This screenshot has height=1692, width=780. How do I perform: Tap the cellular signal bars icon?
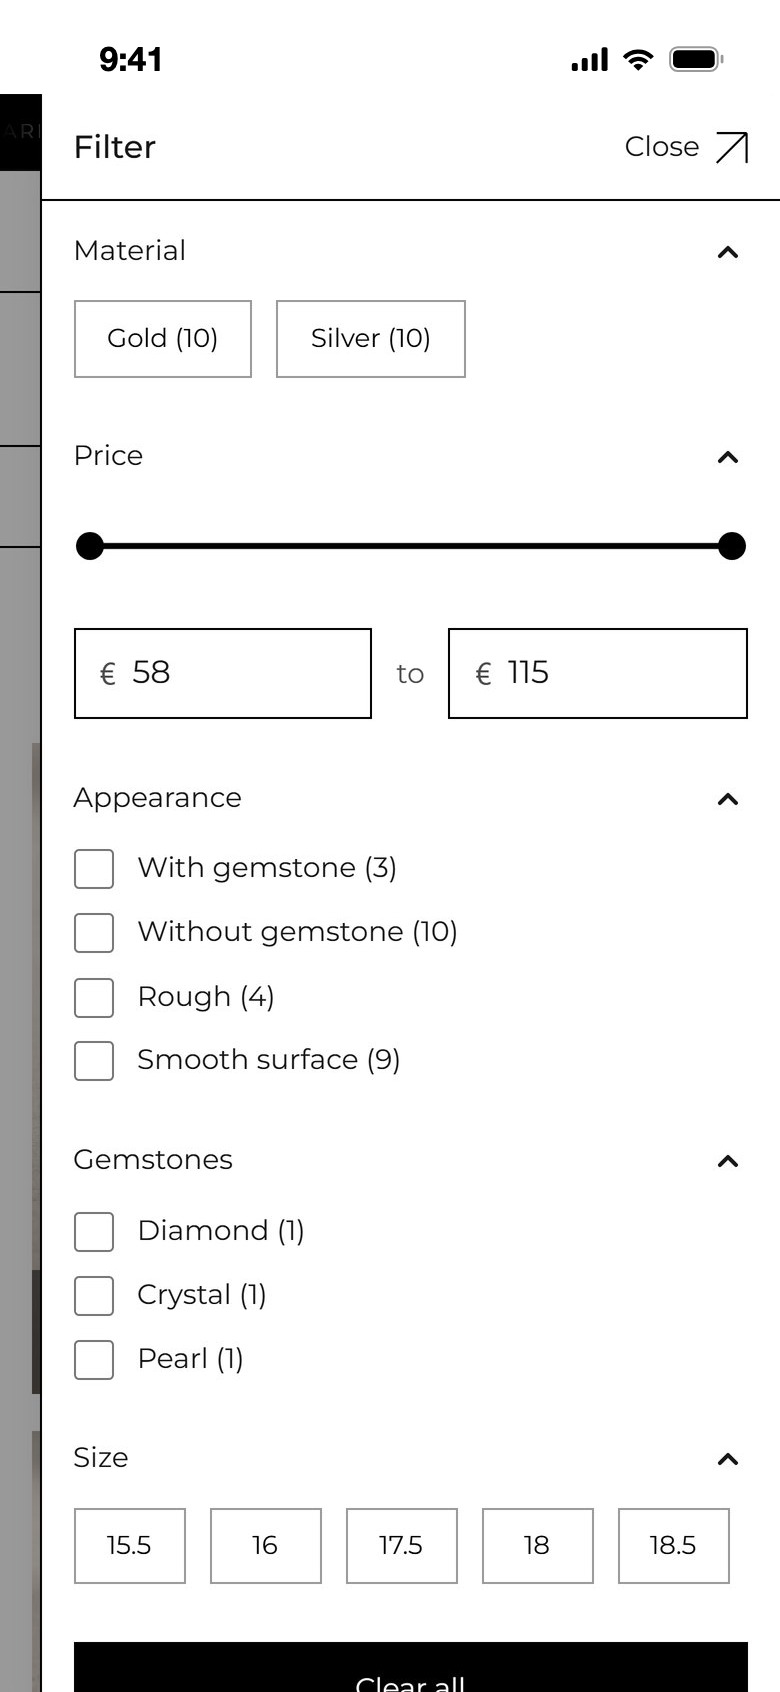[x=590, y=60]
